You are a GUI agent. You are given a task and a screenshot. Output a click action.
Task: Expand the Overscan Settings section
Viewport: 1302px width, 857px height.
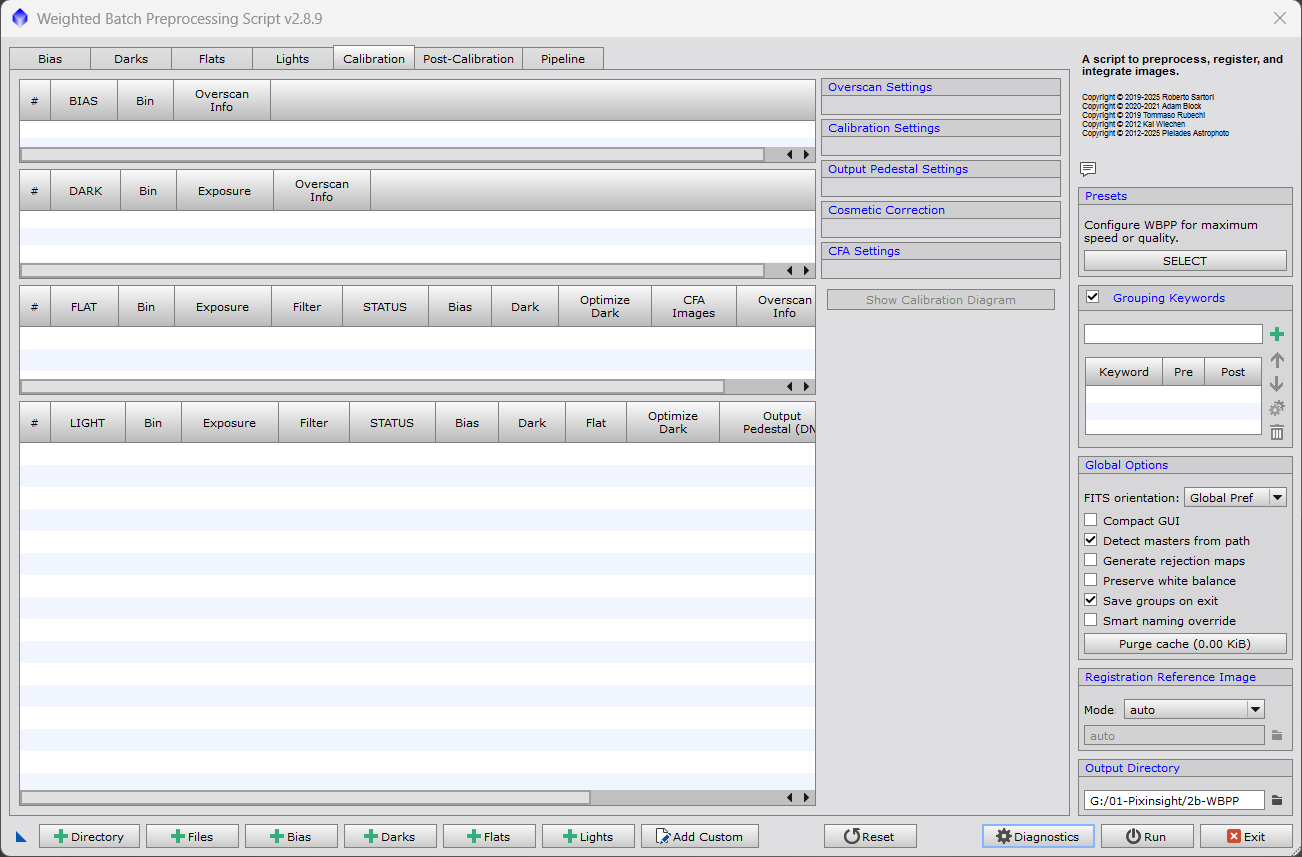click(x=940, y=87)
